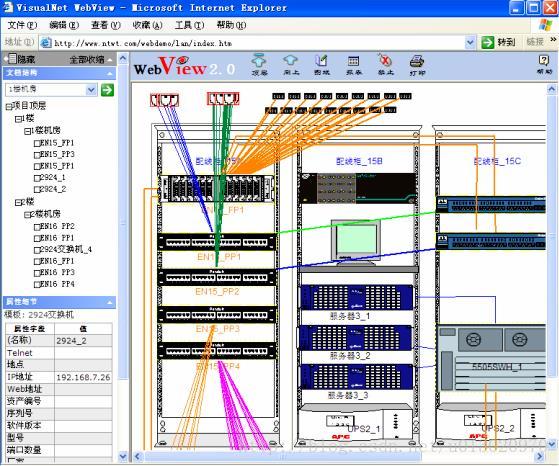Click the IP地址 value 192.168.7.26
Image resolution: width=559 pixels, height=466 pixels.
[x=83, y=377]
